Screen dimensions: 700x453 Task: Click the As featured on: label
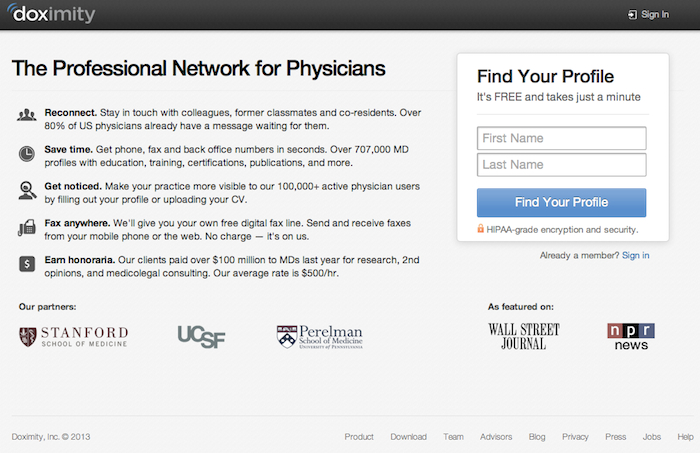[521, 307]
